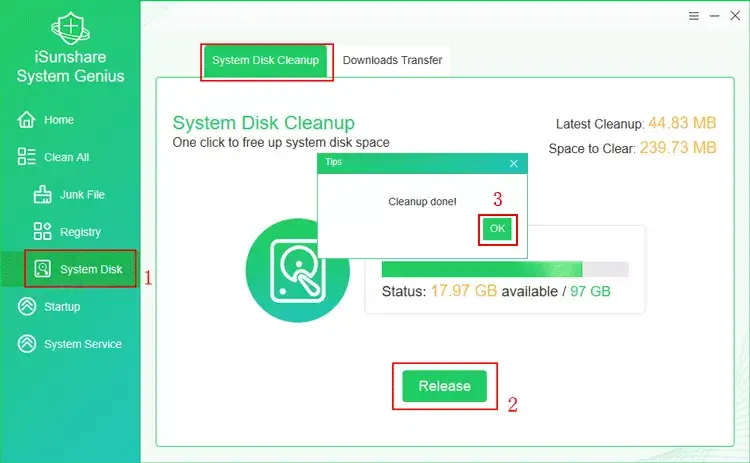Image resolution: width=750 pixels, height=463 pixels.
Task: Click the Registry grid icon
Action: pyautogui.click(x=42, y=231)
